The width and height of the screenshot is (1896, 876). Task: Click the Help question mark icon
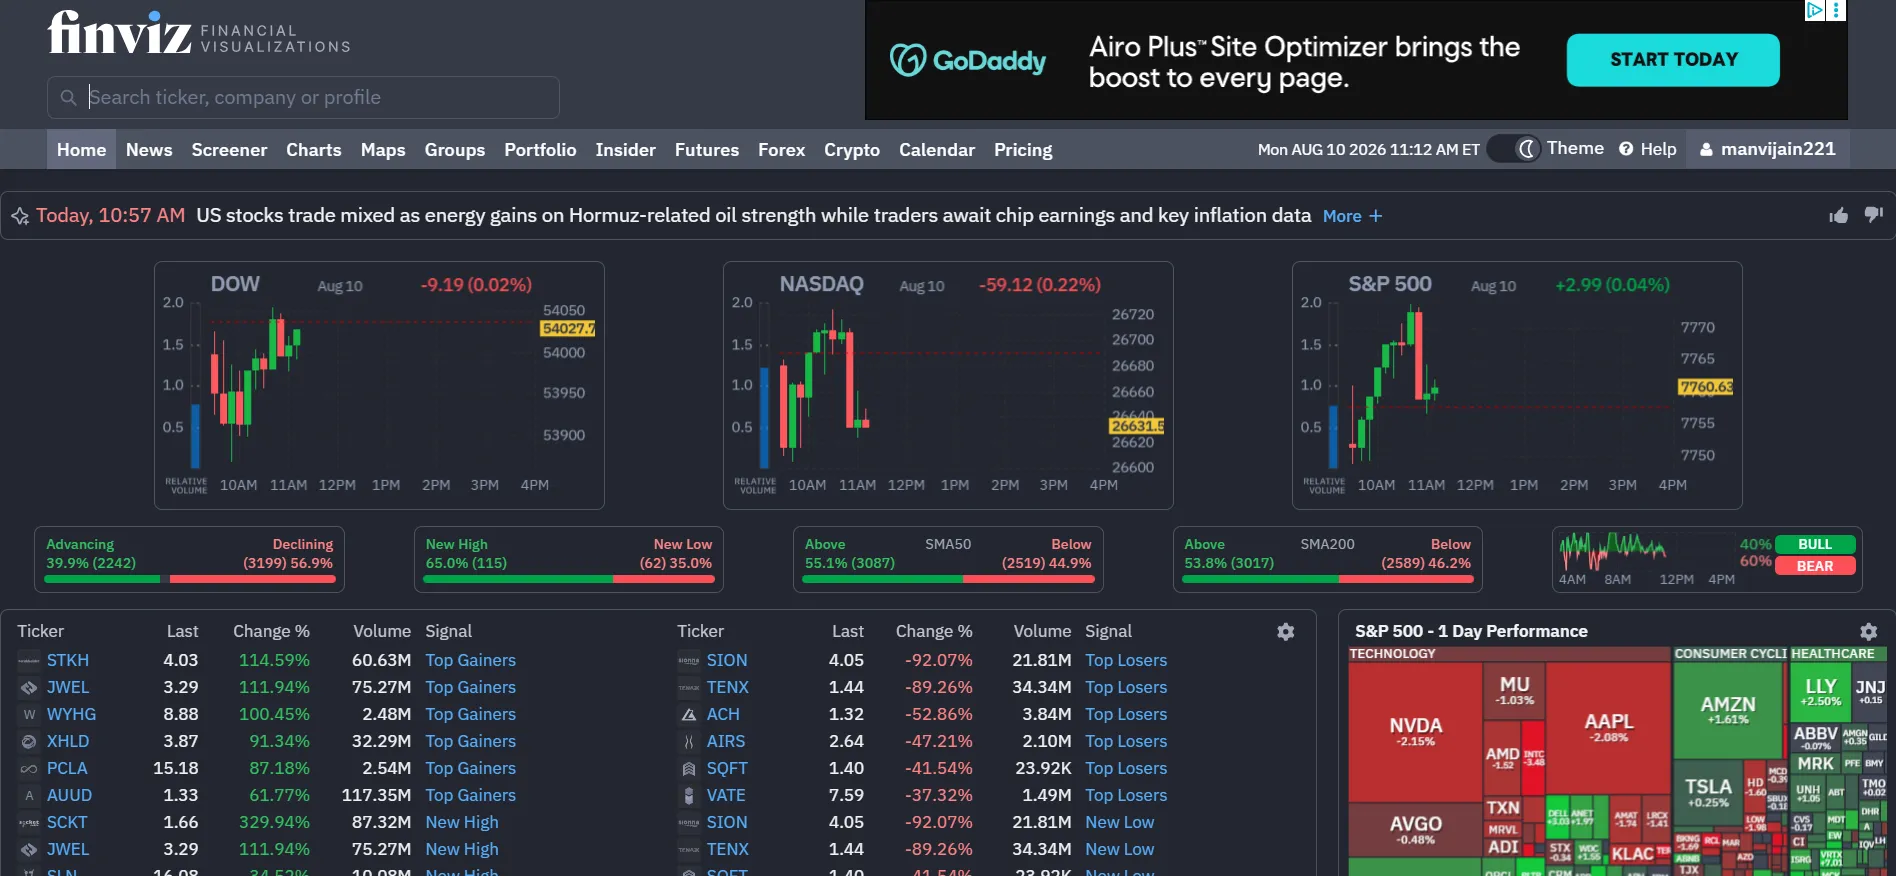click(1626, 149)
